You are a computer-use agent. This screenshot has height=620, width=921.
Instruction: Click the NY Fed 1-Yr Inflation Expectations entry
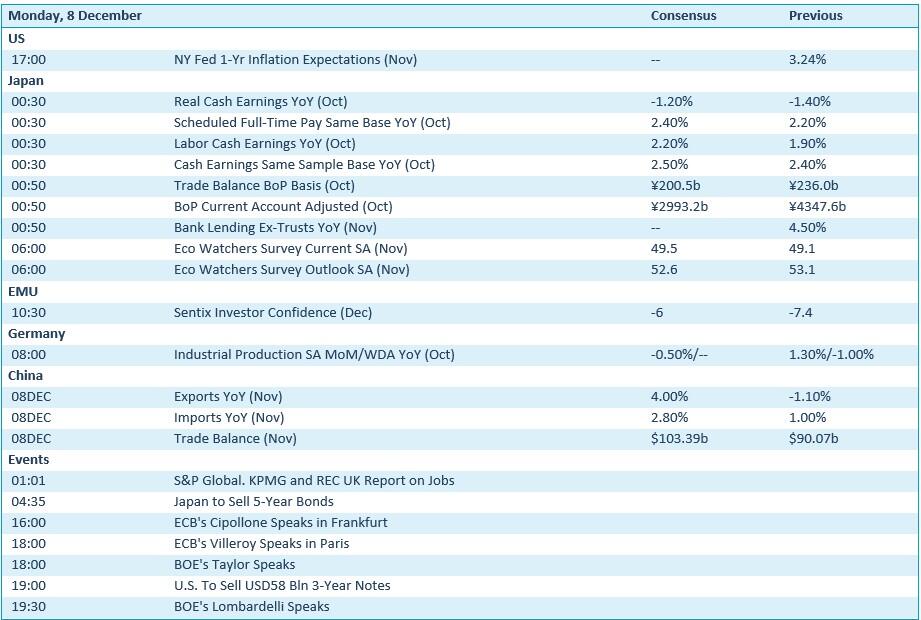coord(295,59)
